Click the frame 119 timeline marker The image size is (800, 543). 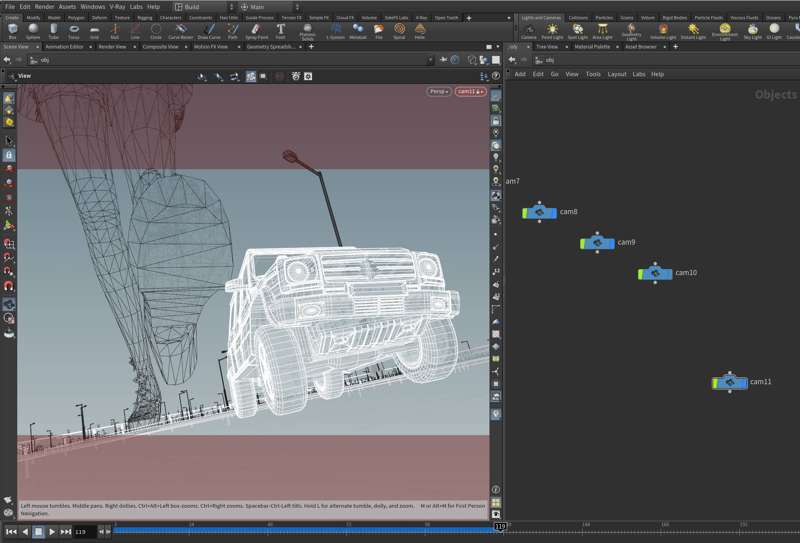pyautogui.click(x=500, y=526)
